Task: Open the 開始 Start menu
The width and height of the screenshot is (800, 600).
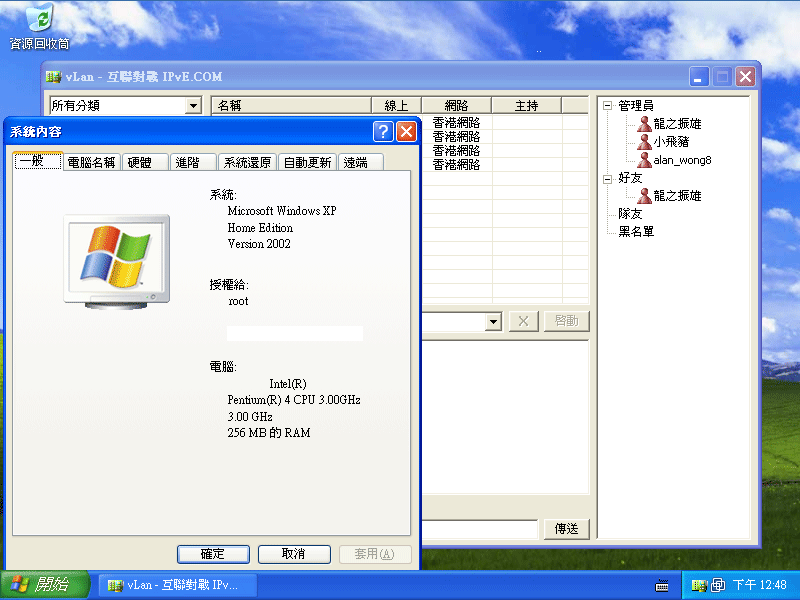Action: pos(45,585)
